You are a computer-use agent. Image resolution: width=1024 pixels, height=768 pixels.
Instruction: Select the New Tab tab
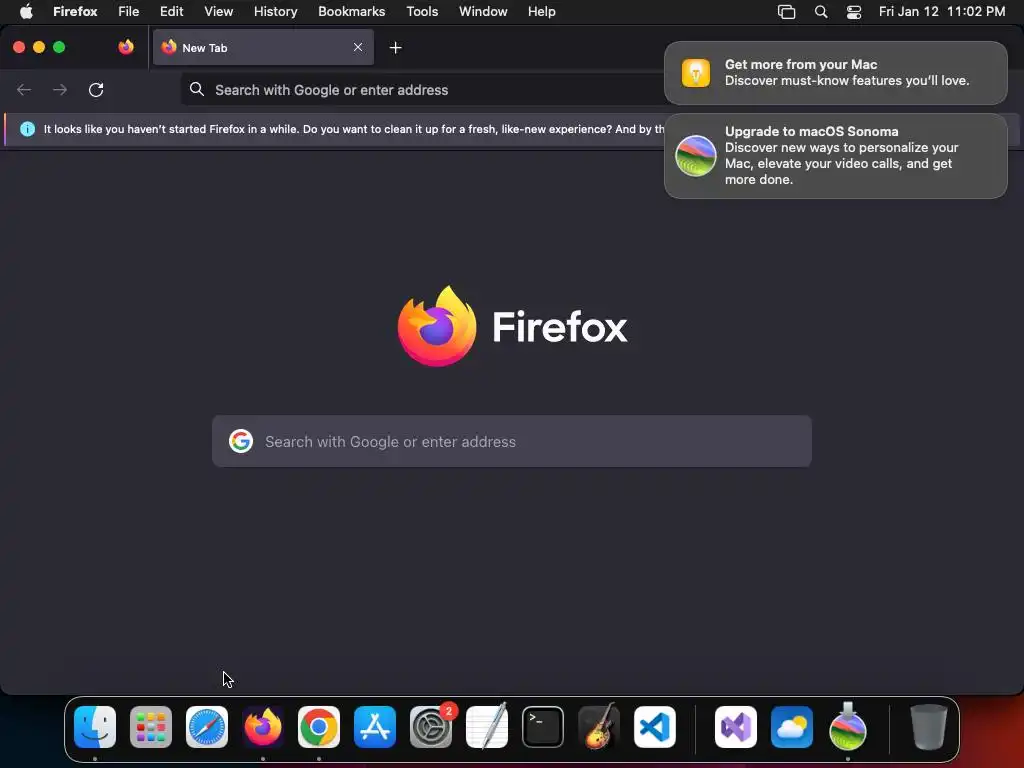(263, 48)
